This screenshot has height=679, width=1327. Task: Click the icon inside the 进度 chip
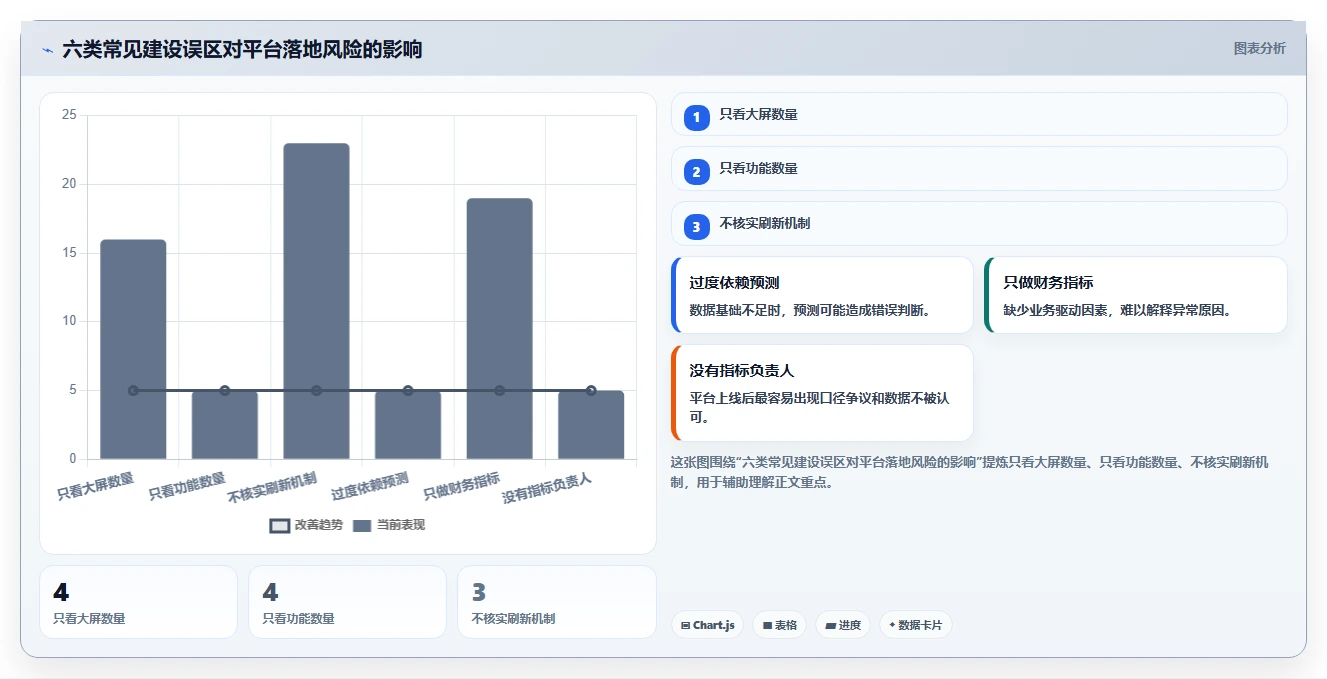tap(830, 625)
